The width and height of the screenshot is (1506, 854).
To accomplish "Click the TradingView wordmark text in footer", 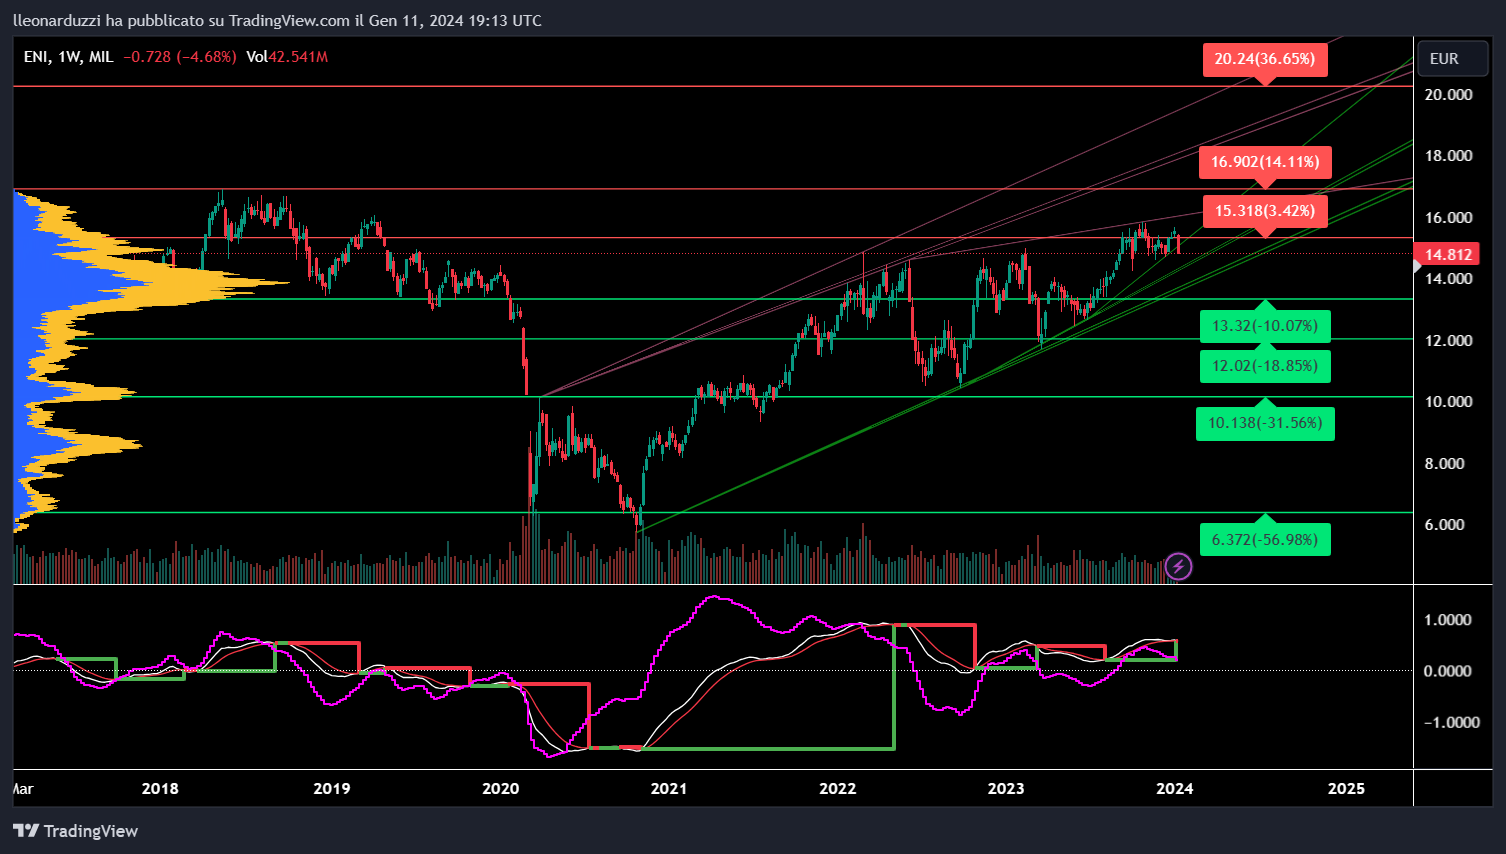I will tap(91, 831).
